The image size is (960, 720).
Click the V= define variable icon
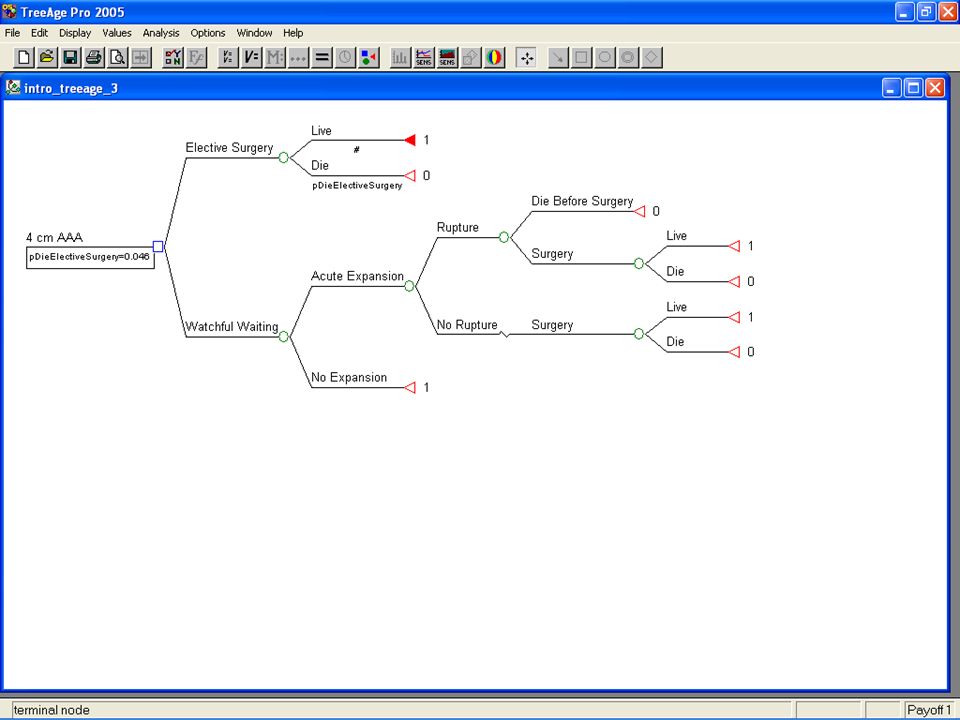click(252, 58)
